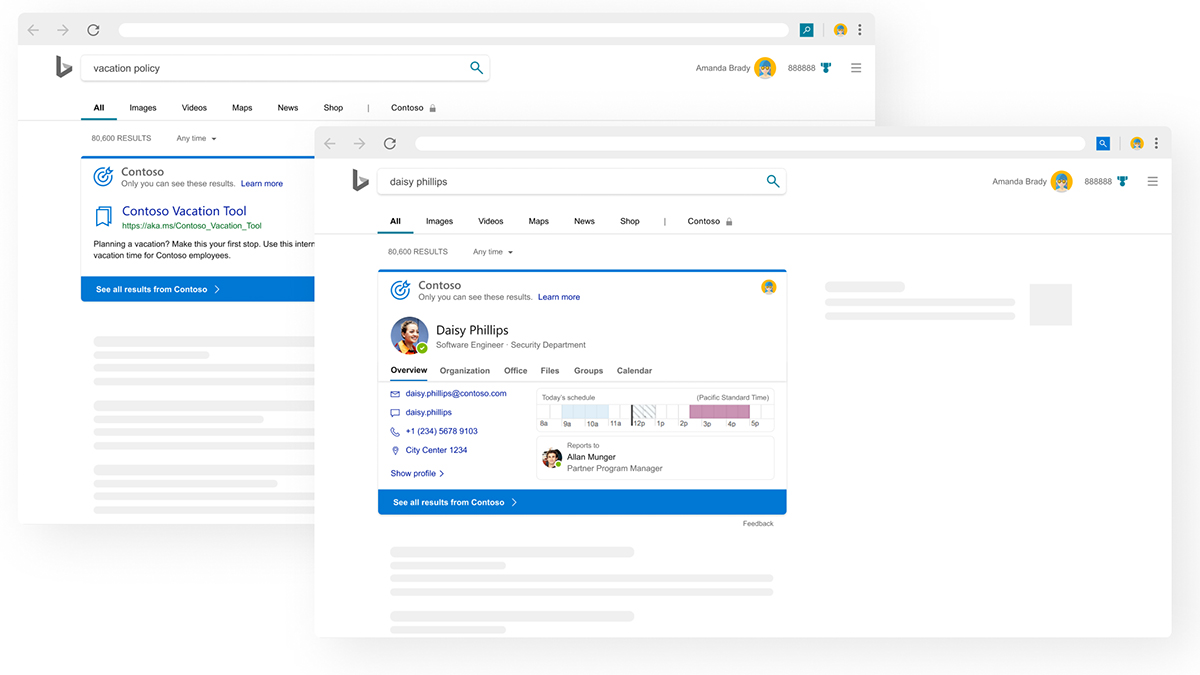Click Allan Munger name under Reports to
1200x675 pixels.
[592, 457]
